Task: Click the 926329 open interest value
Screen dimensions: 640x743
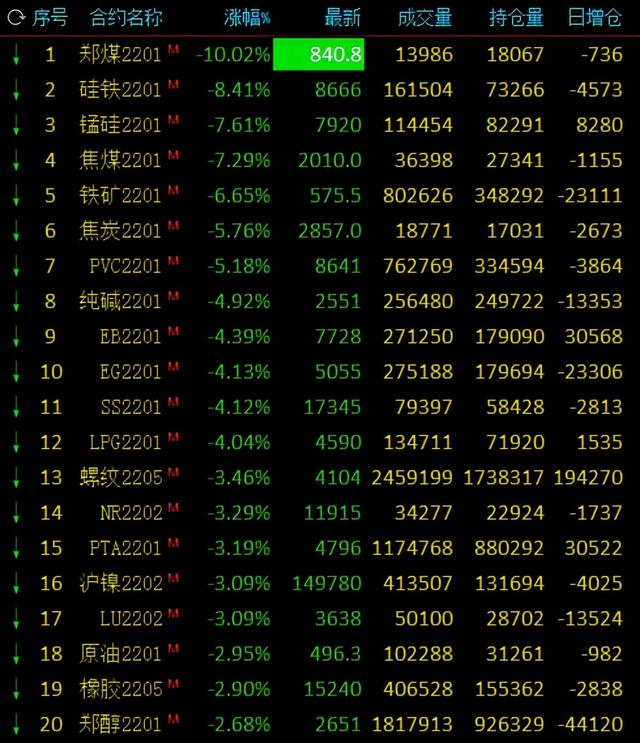Action: (509, 724)
